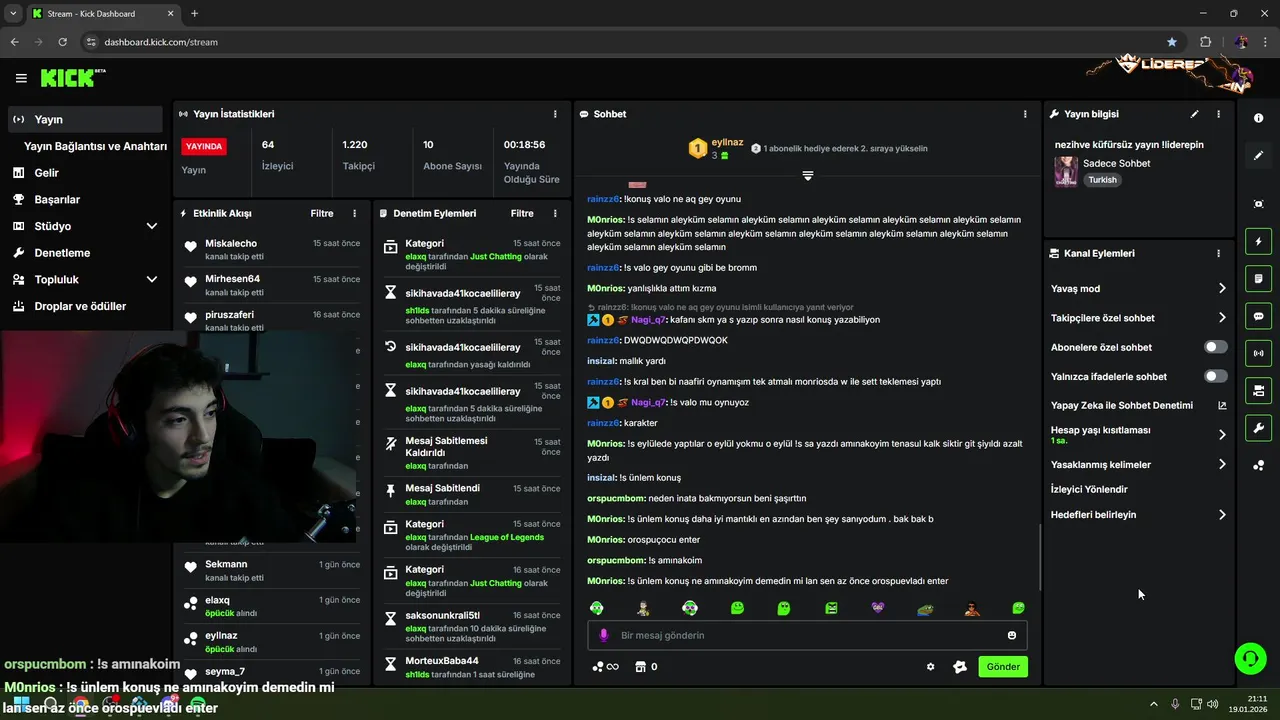Collapse chat header with the down arrow
The height and width of the screenshot is (720, 1280).
point(808,175)
